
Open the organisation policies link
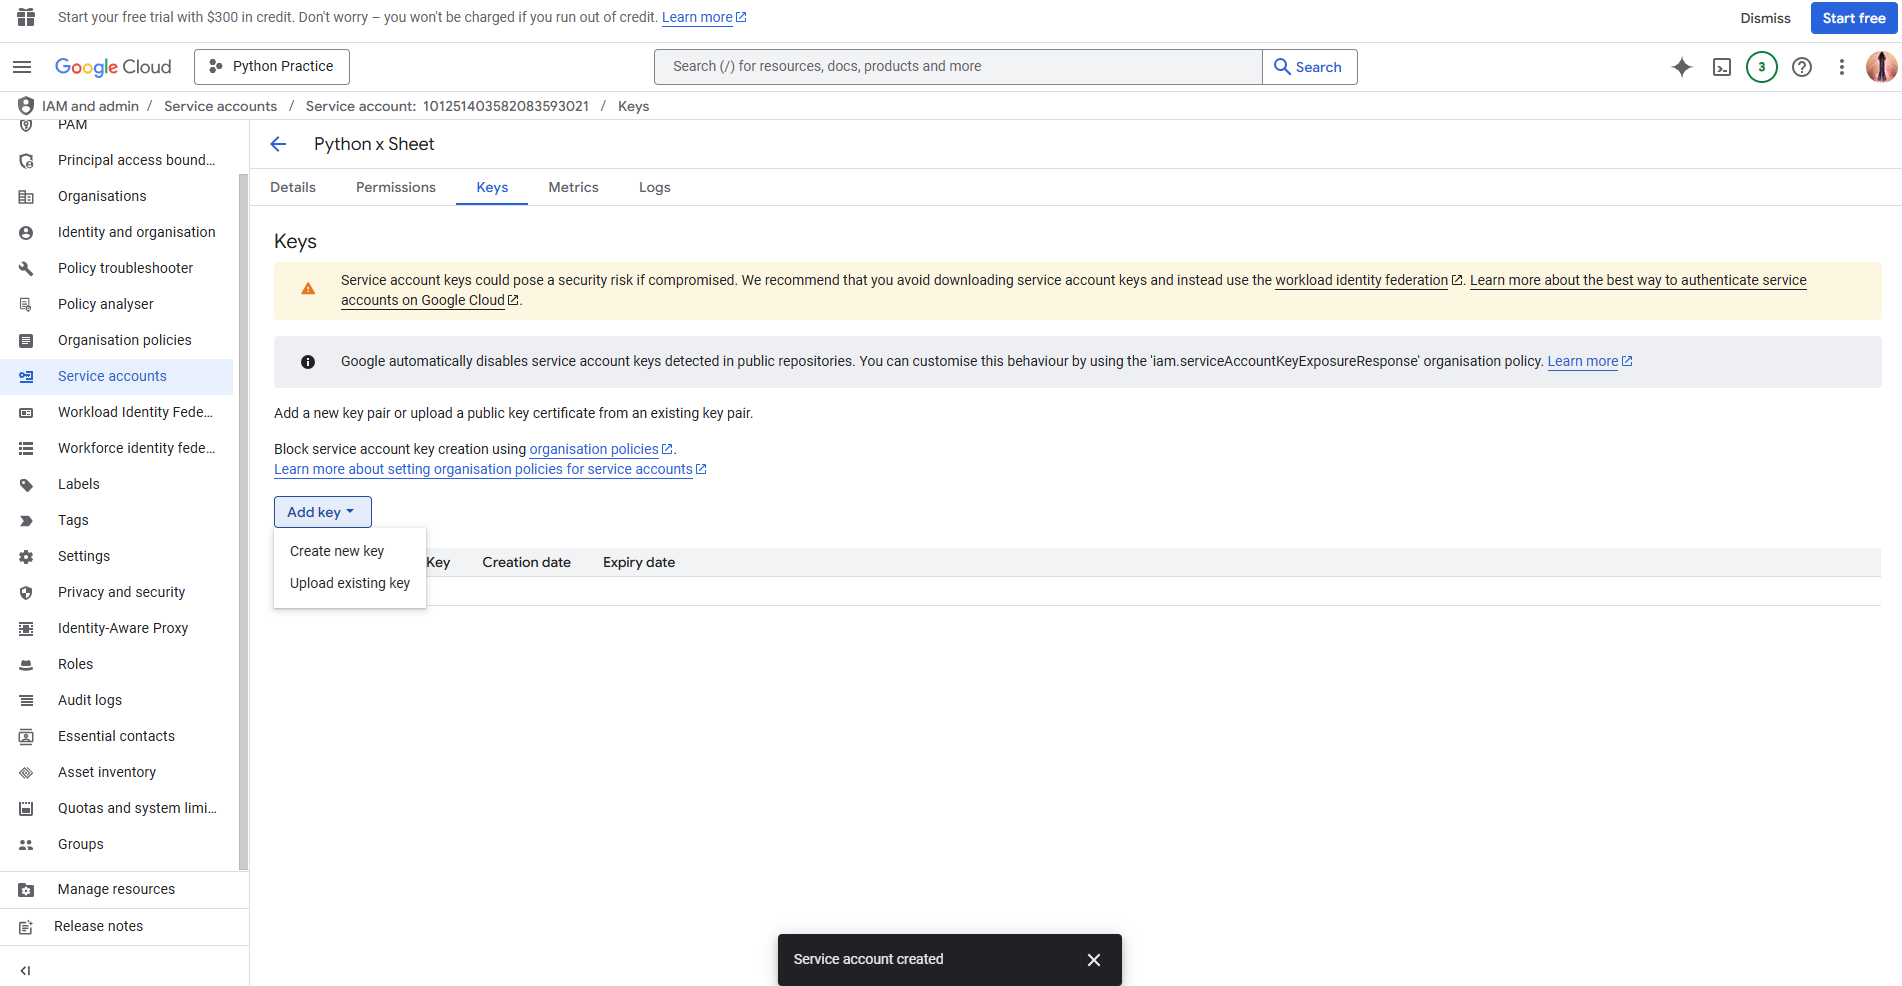(601, 449)
